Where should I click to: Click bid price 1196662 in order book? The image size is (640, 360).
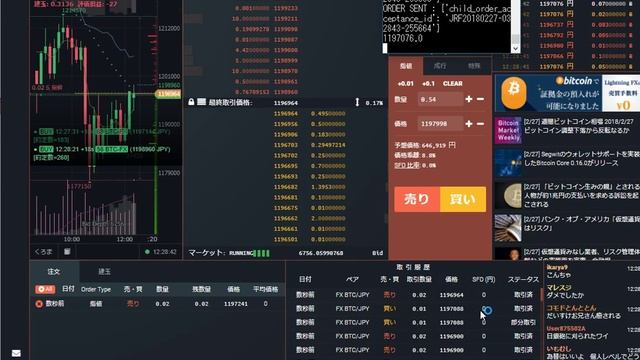point(286,218)
